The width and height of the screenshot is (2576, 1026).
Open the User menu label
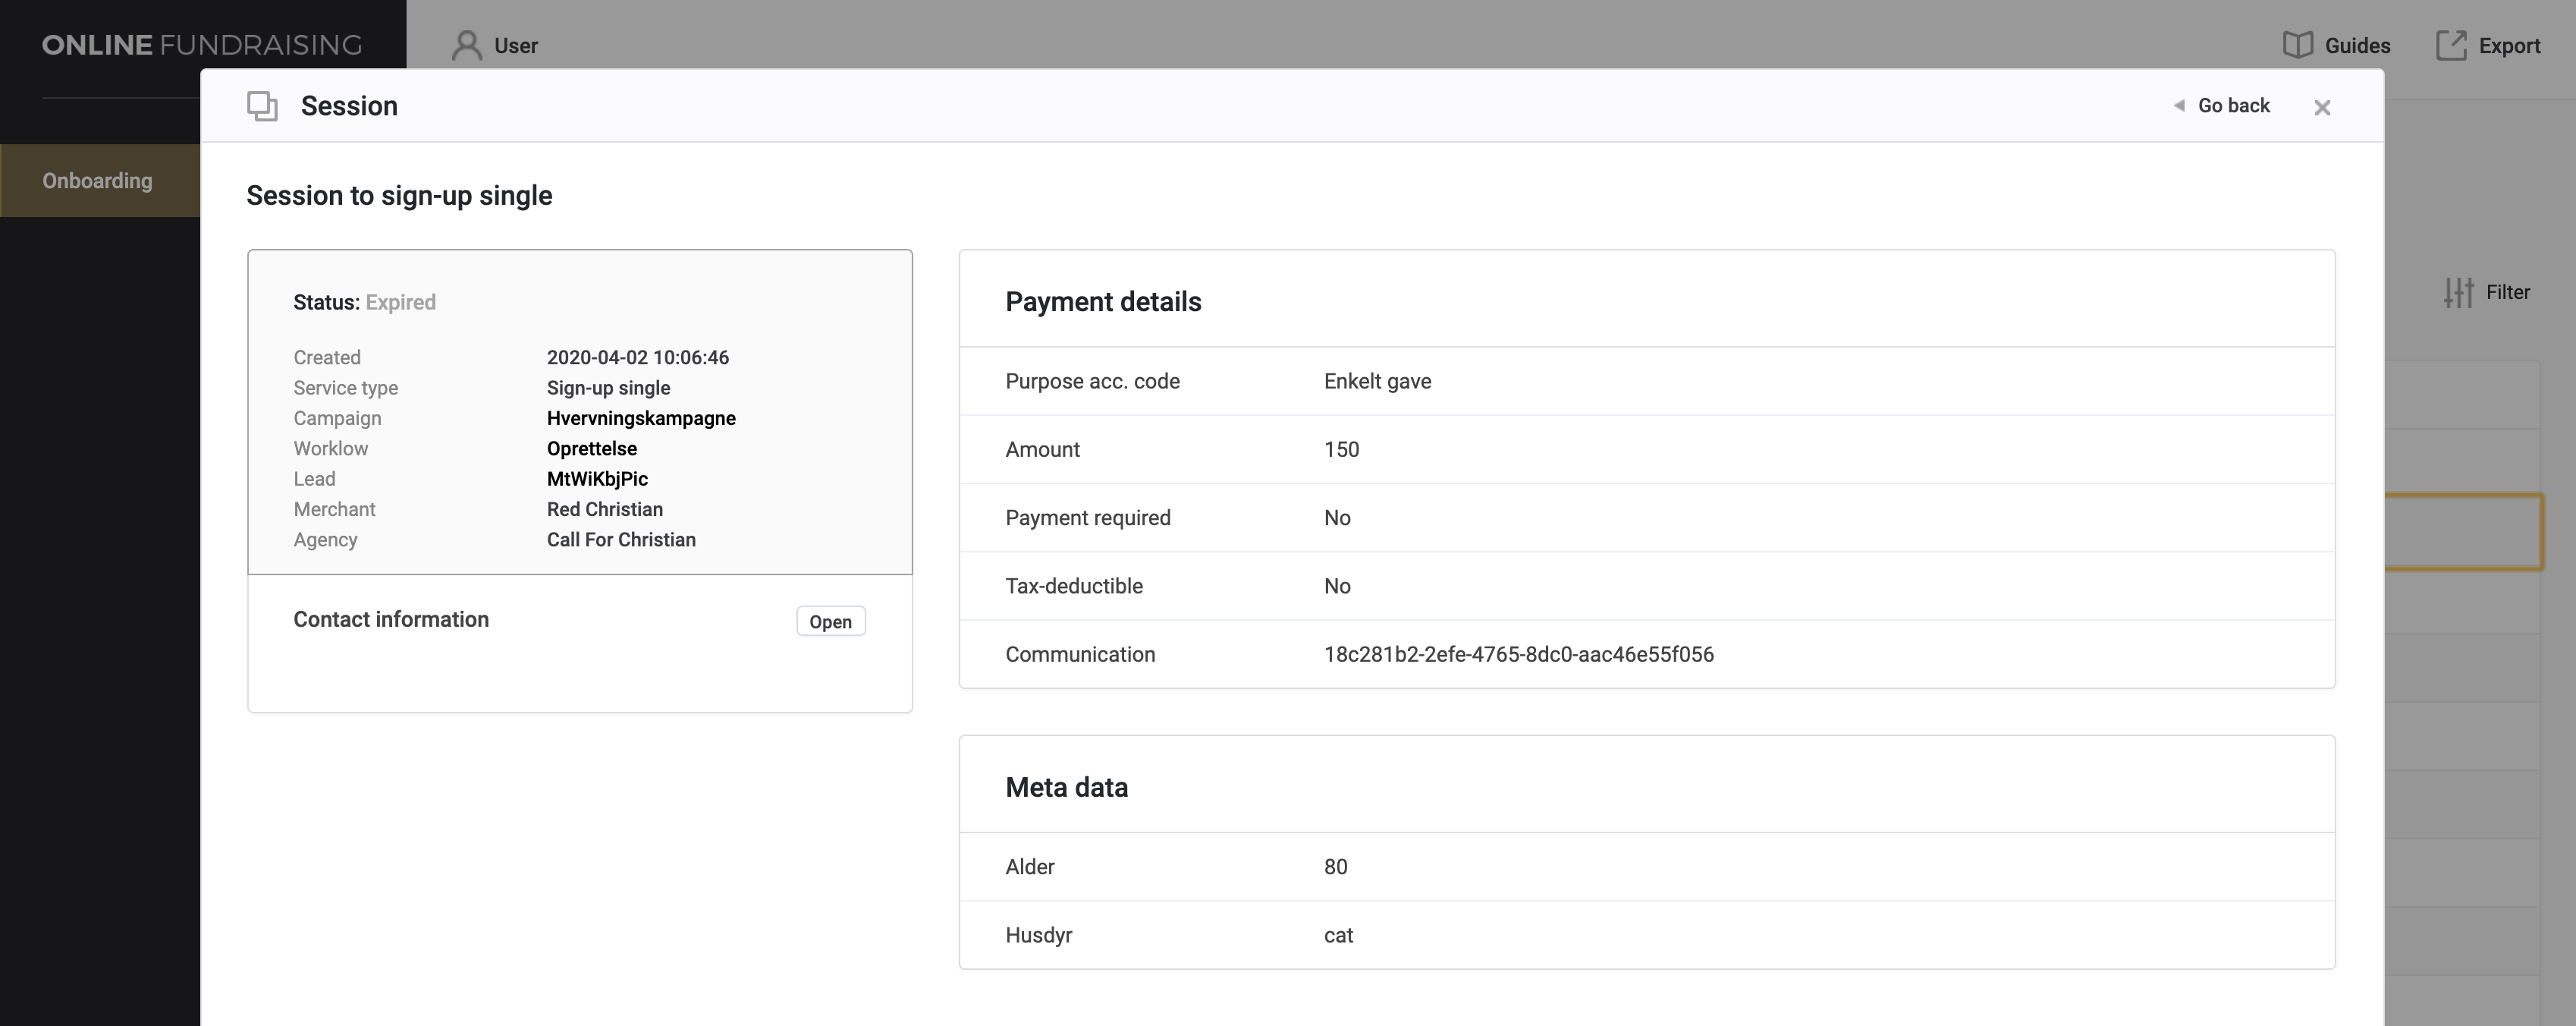tap(516, 46)
